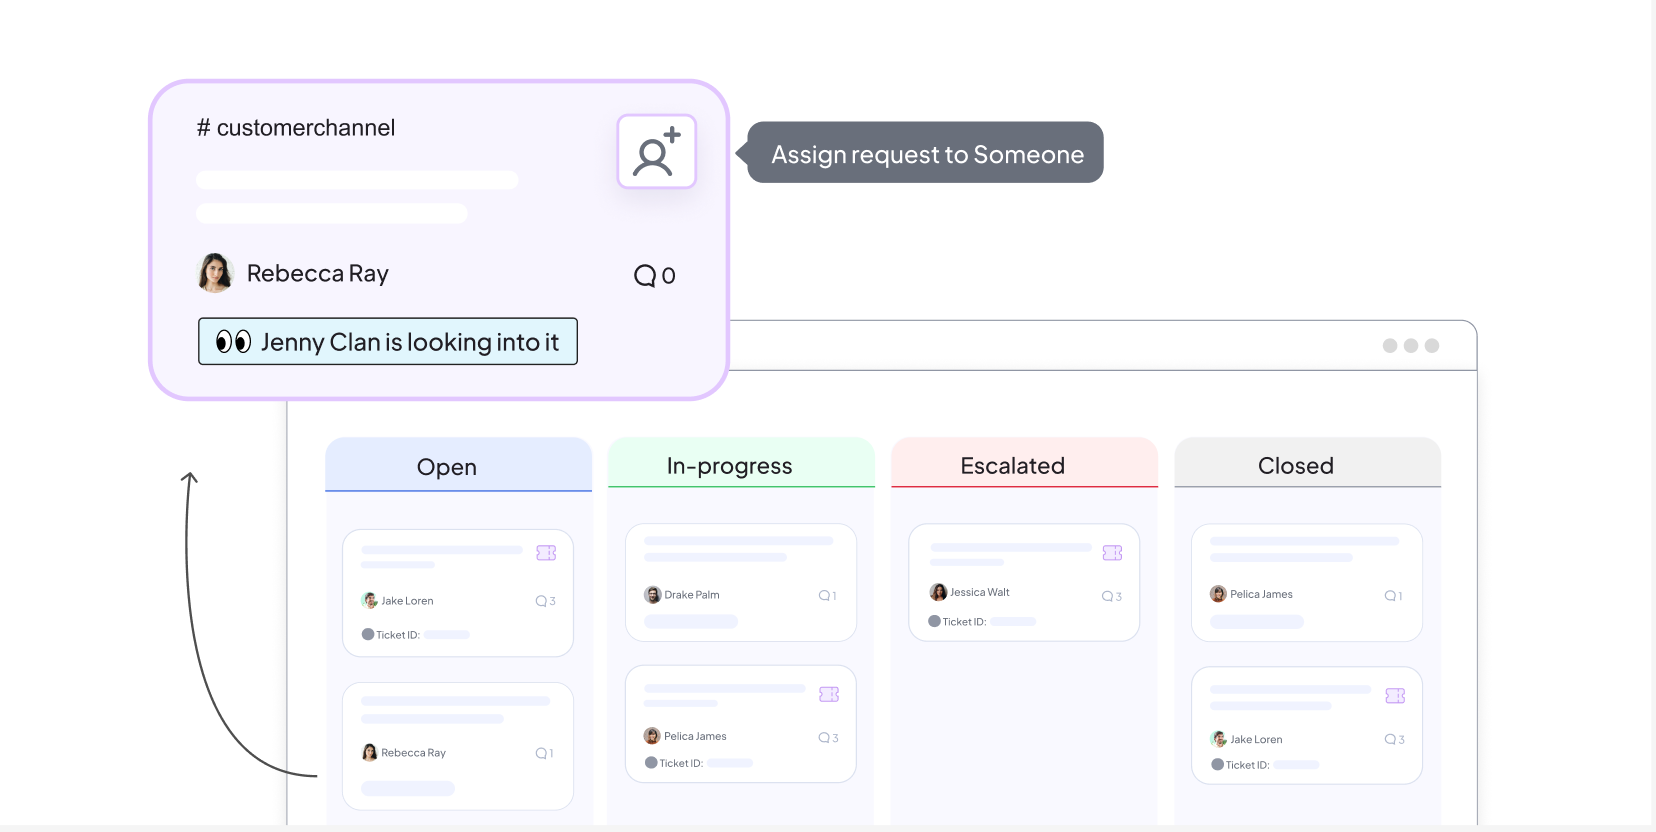Click comment icon on Jake Loren's Closed card
This screenshot has height=832, width=1656.
[1390, 739]
